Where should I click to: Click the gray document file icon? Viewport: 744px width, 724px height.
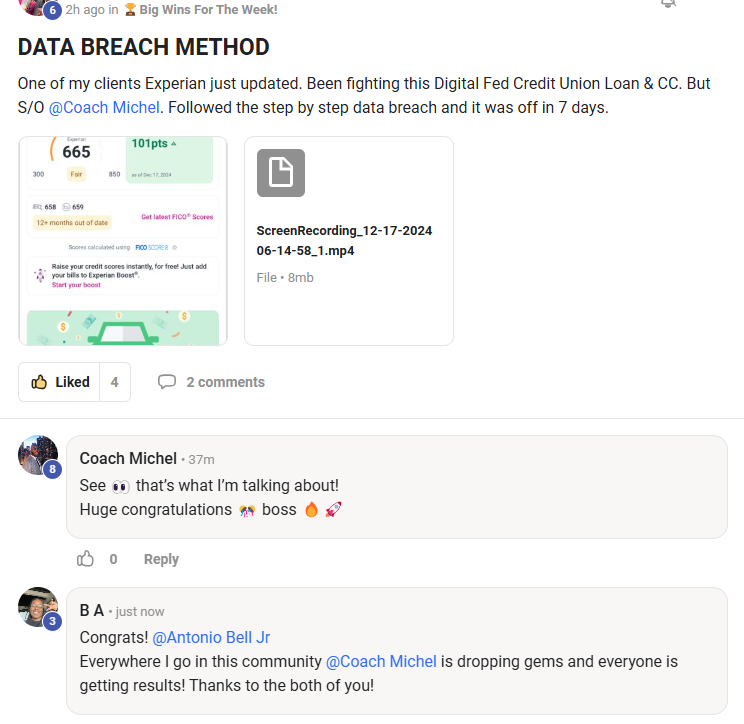click(x=280, y=173)
